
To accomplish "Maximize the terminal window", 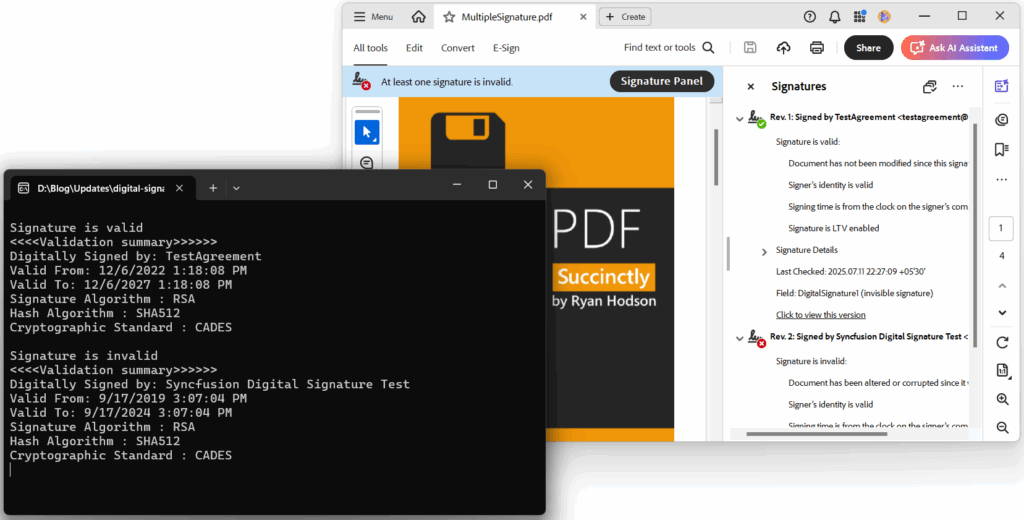I will point(493,185).
